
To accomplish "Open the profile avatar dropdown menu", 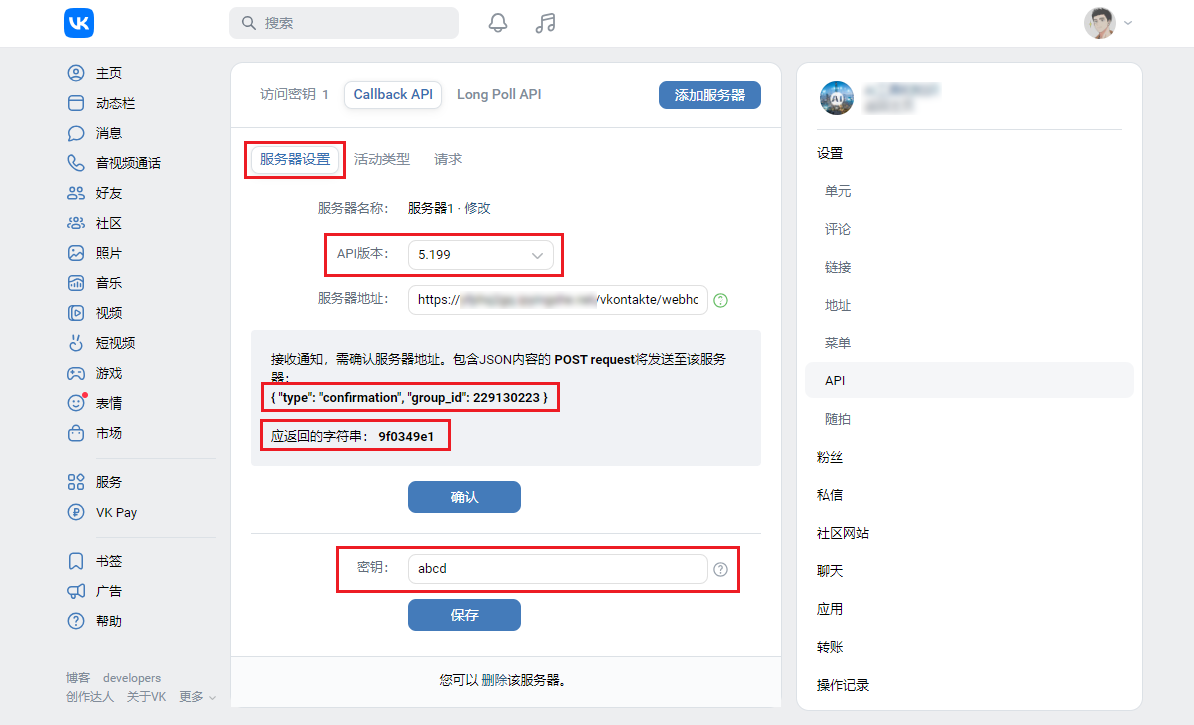I will click(x=1108, y=23).
